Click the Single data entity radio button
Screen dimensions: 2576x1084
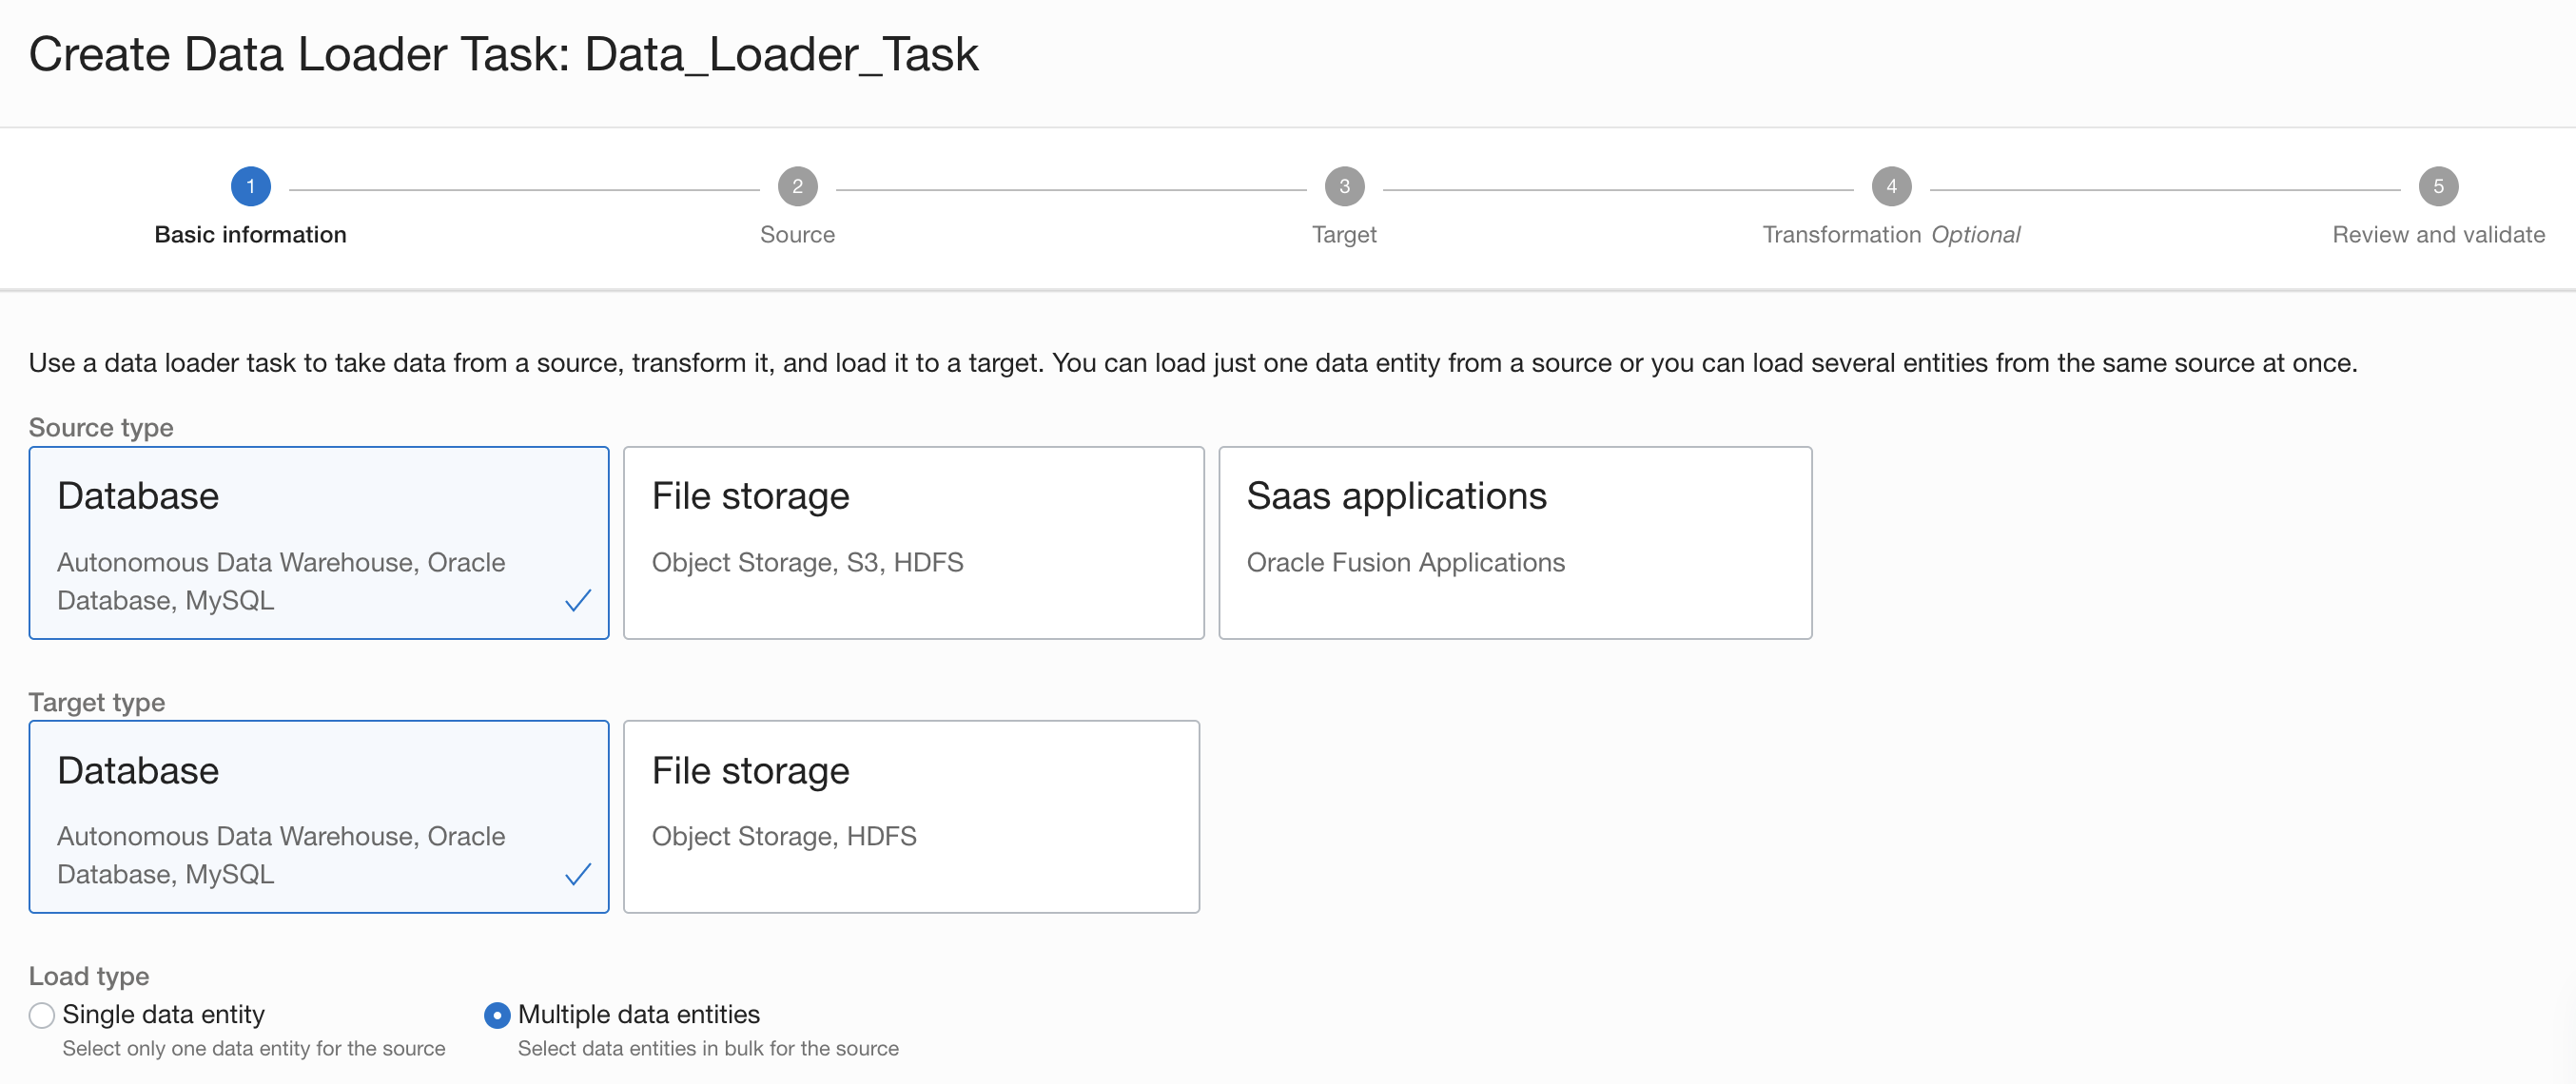tap(41, 1014)
